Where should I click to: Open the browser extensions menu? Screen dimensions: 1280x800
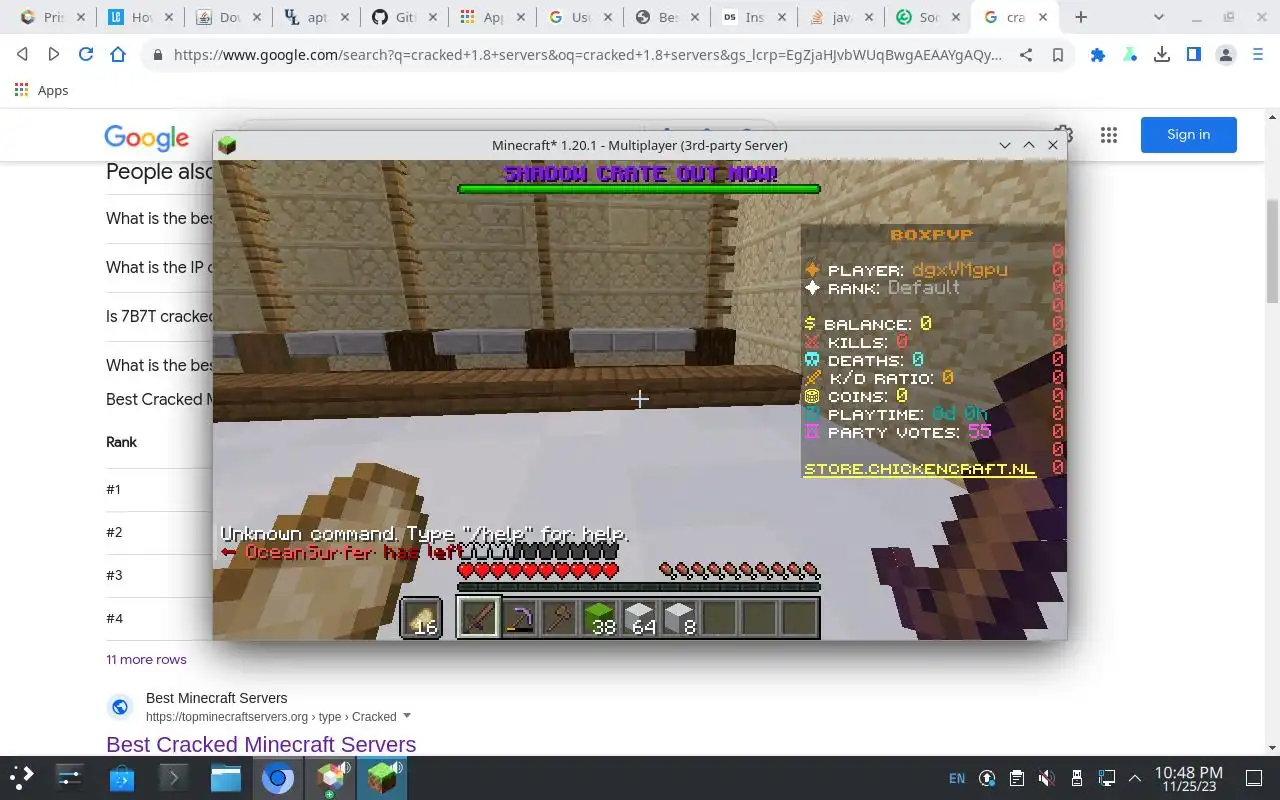point(1098,55)
